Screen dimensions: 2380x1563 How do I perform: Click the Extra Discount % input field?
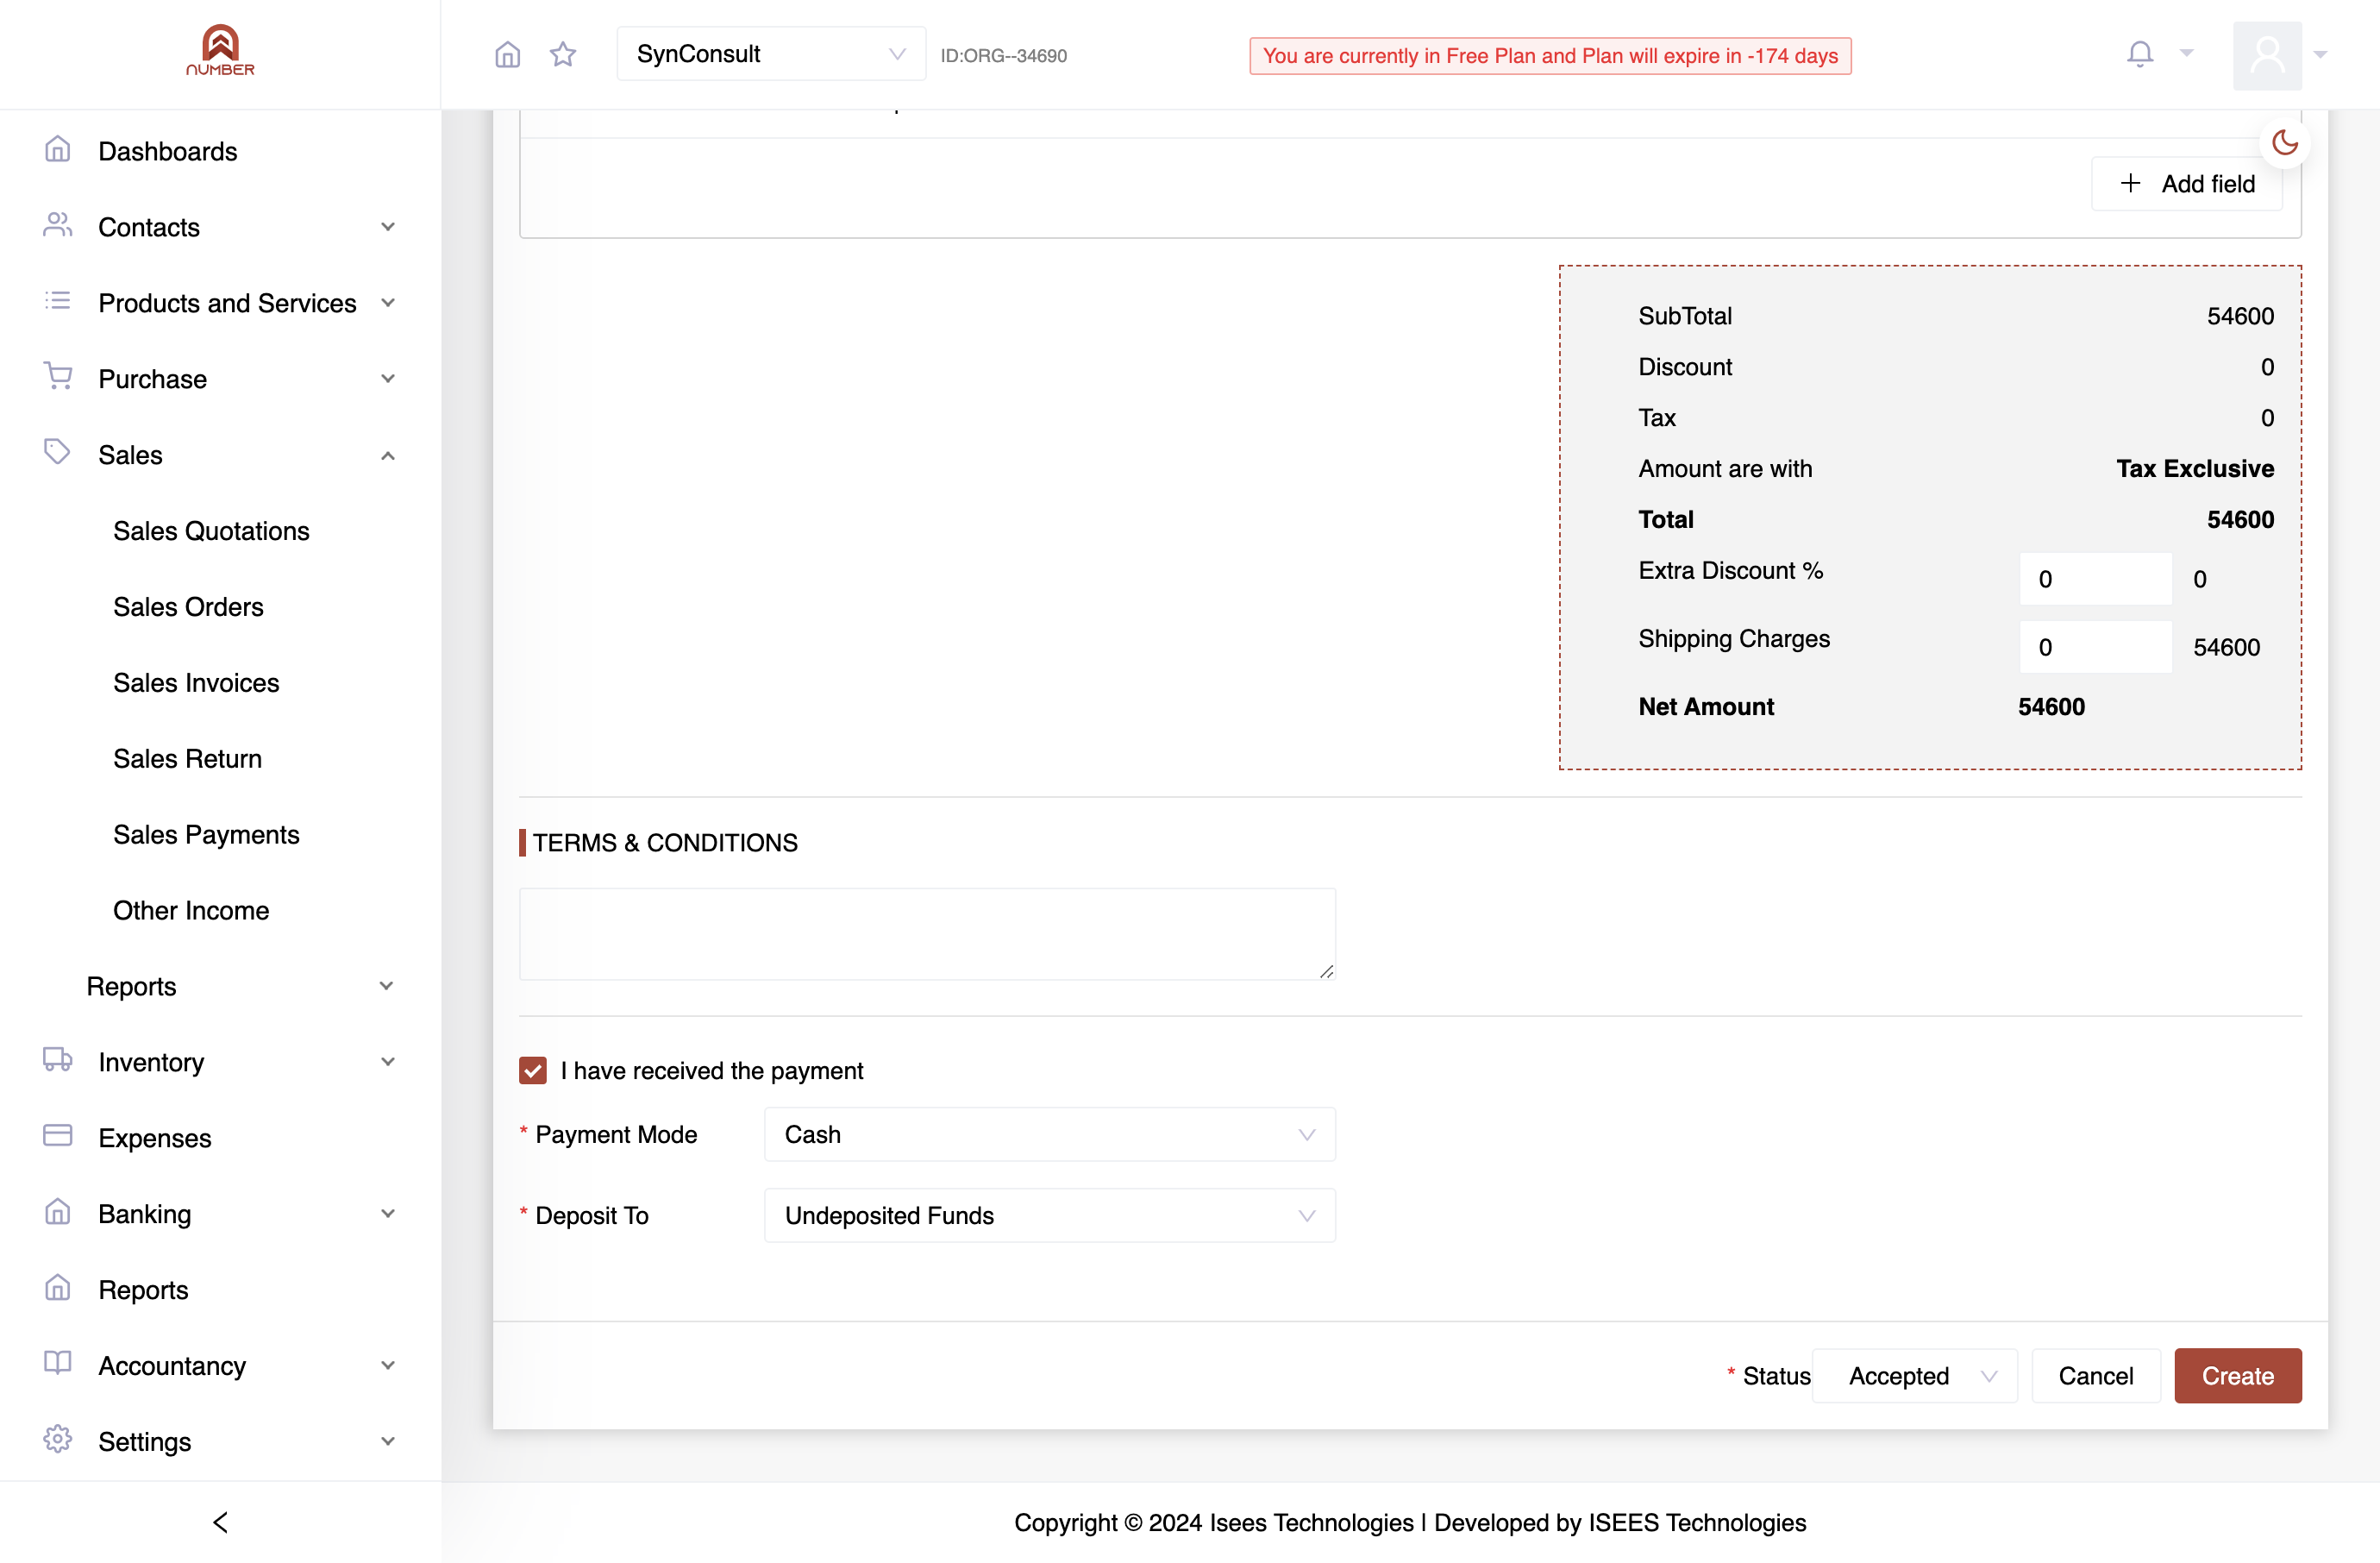2095,579
